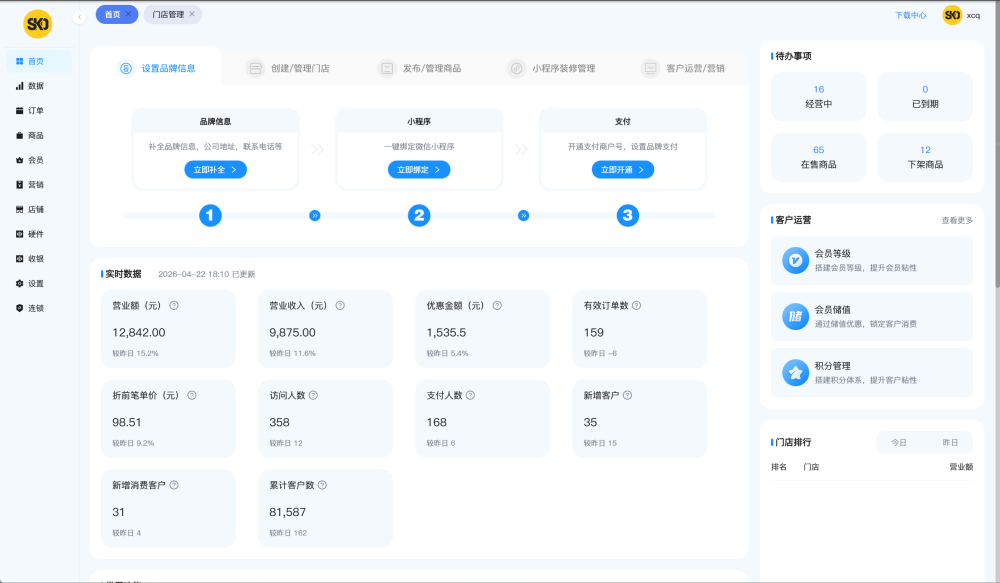Image resolution: width=1000 pixels, height=583 pixels.
Task: Click the 立即开通 button
Action: click(x=623, y=170)
